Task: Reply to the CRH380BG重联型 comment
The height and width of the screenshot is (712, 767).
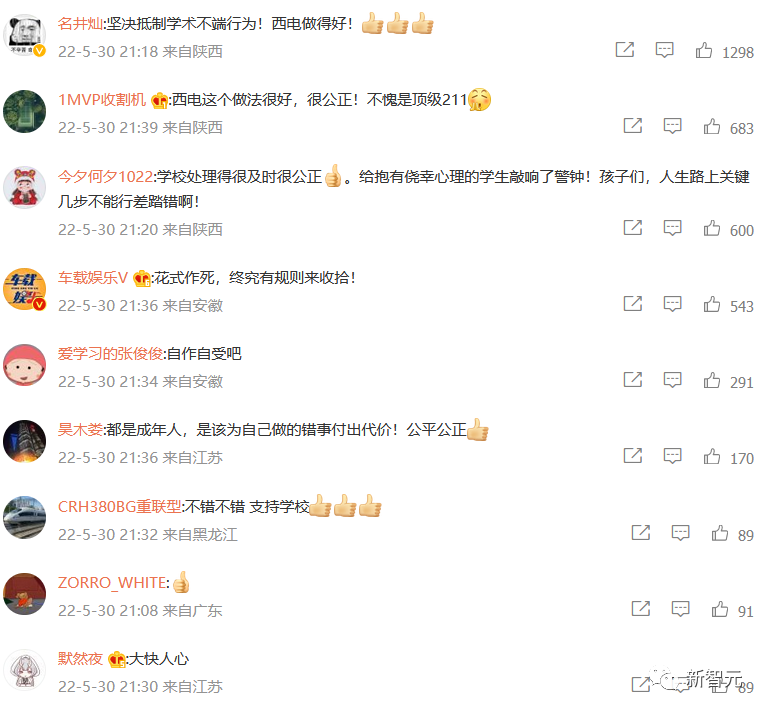Action: (x=680, y=533)
